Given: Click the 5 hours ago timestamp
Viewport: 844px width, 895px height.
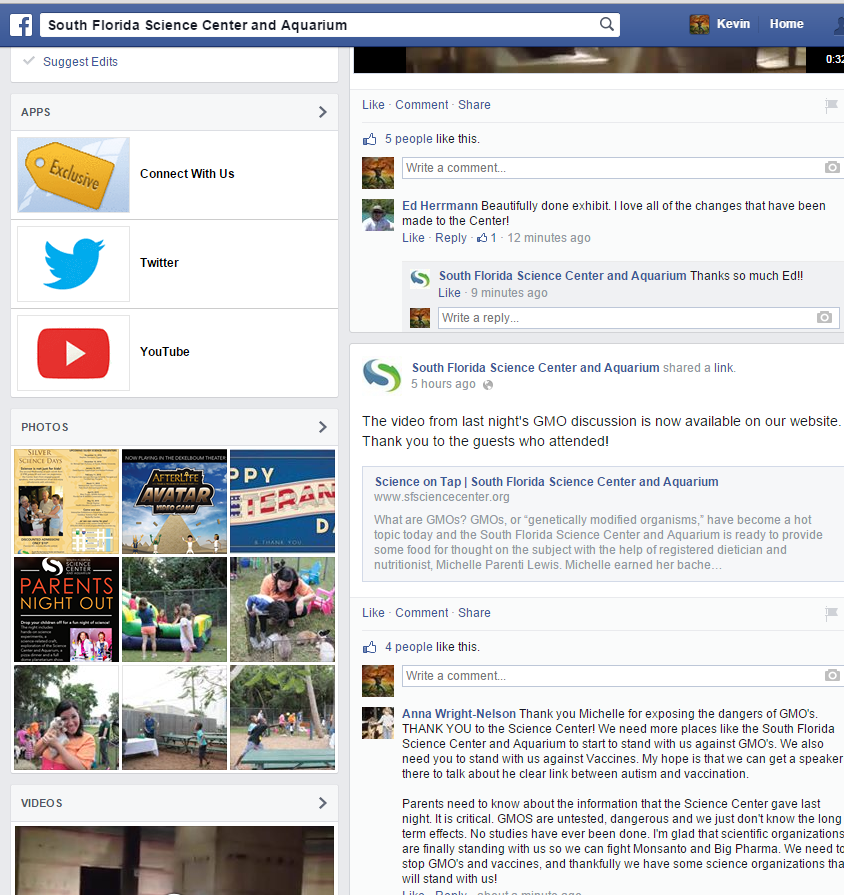Looking at the screenshot, I should point(443,384).
